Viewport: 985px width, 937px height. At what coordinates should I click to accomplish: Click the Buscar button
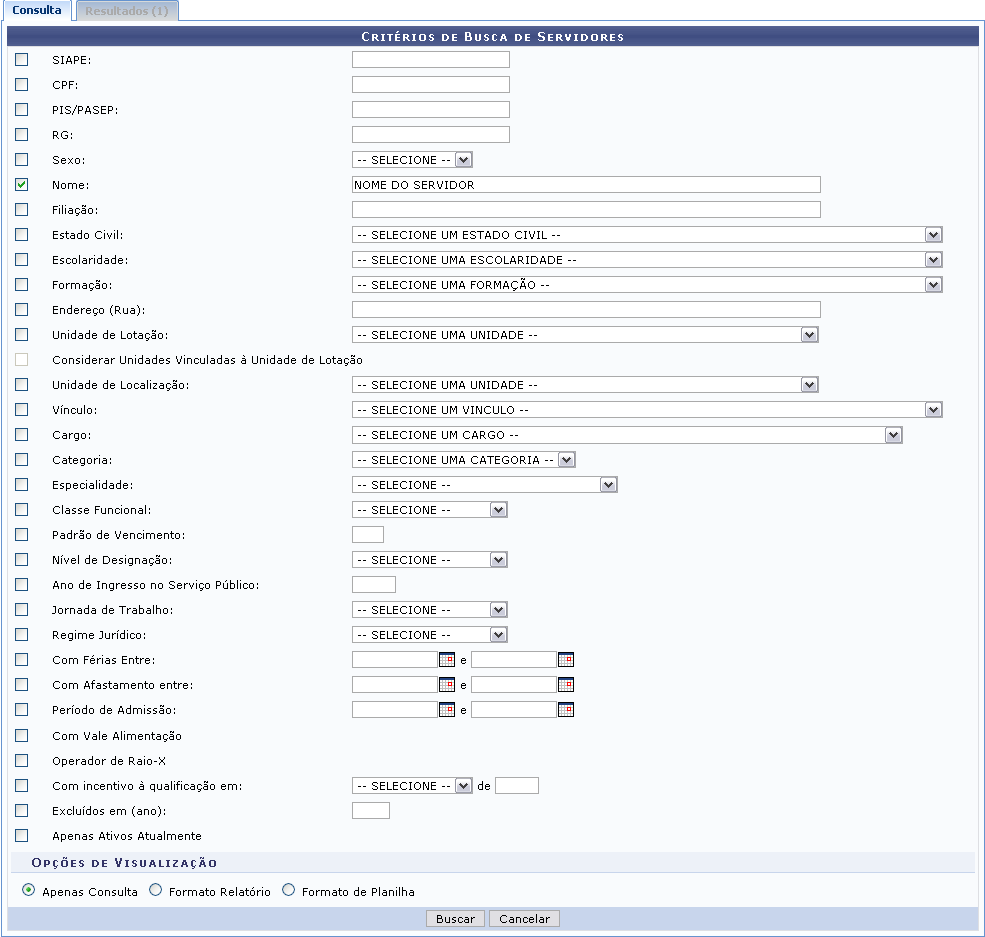tap(455, 919)
